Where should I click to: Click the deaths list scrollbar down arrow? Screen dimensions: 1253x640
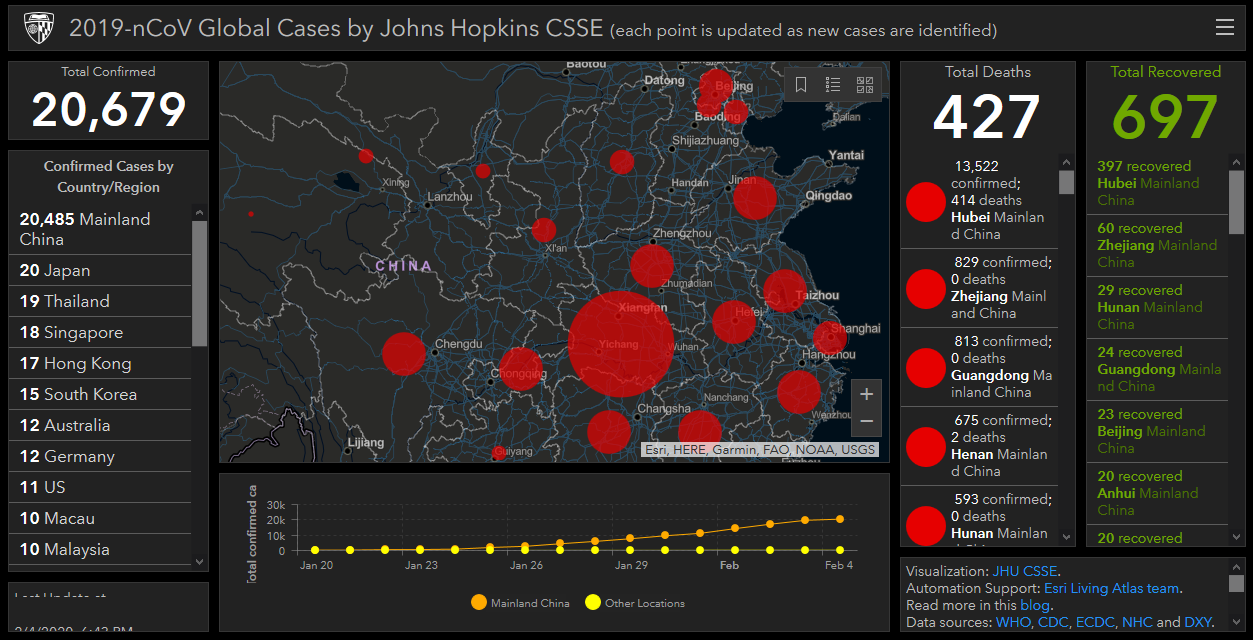[1066, 538]
